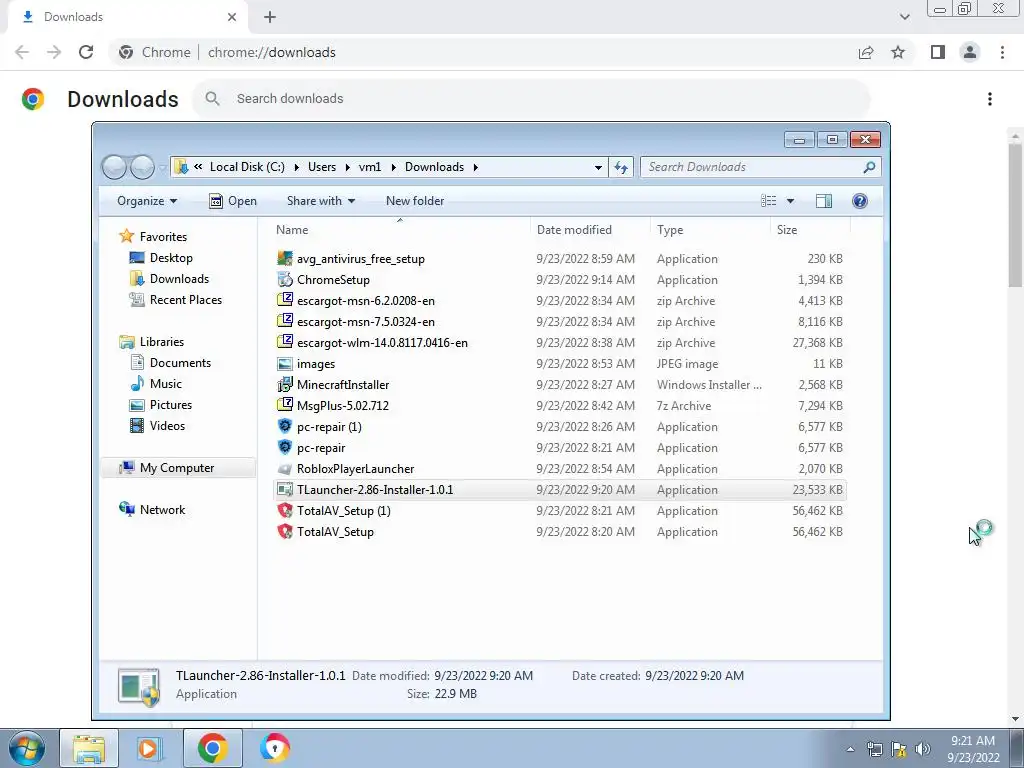Select My Computer in navigation pane
The image size is (1024, 768).
point(177,468)
